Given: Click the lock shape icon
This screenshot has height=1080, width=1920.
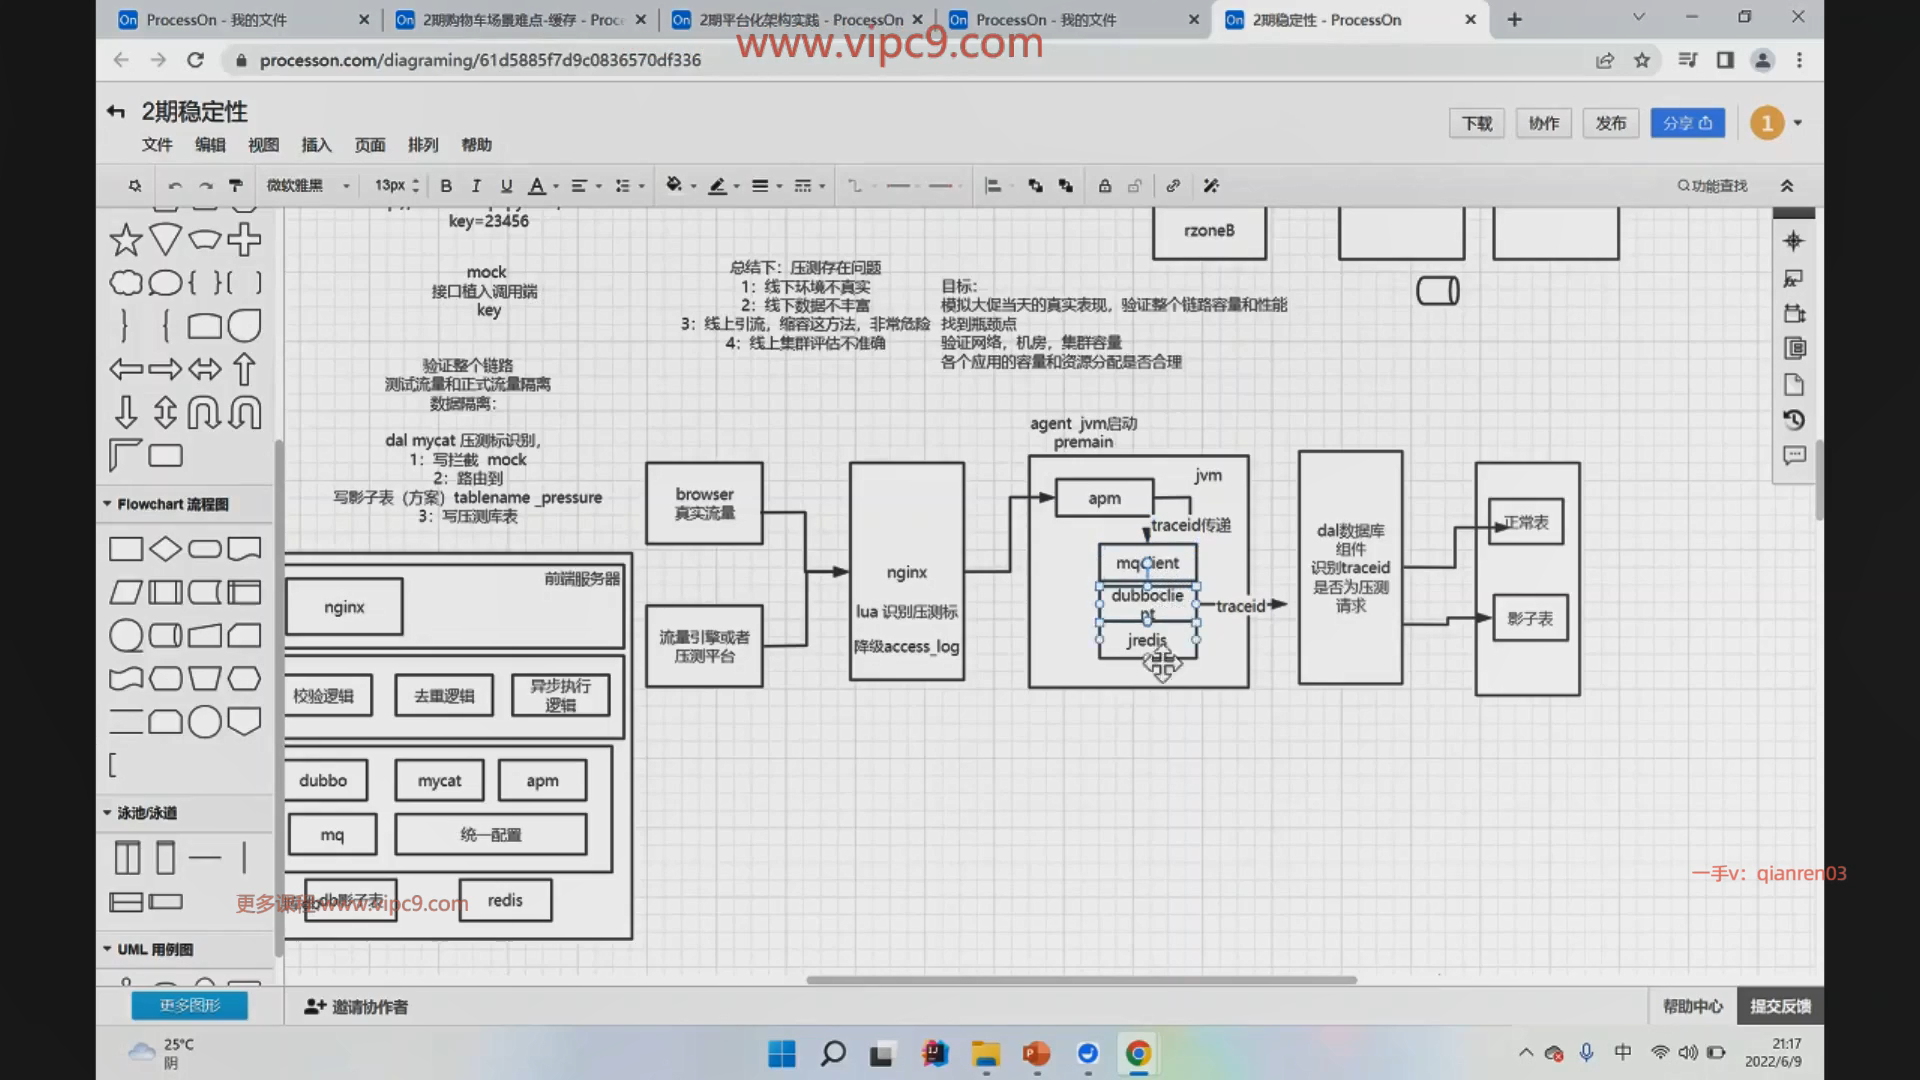Looking at the screenshot, I should point(1105,186).
